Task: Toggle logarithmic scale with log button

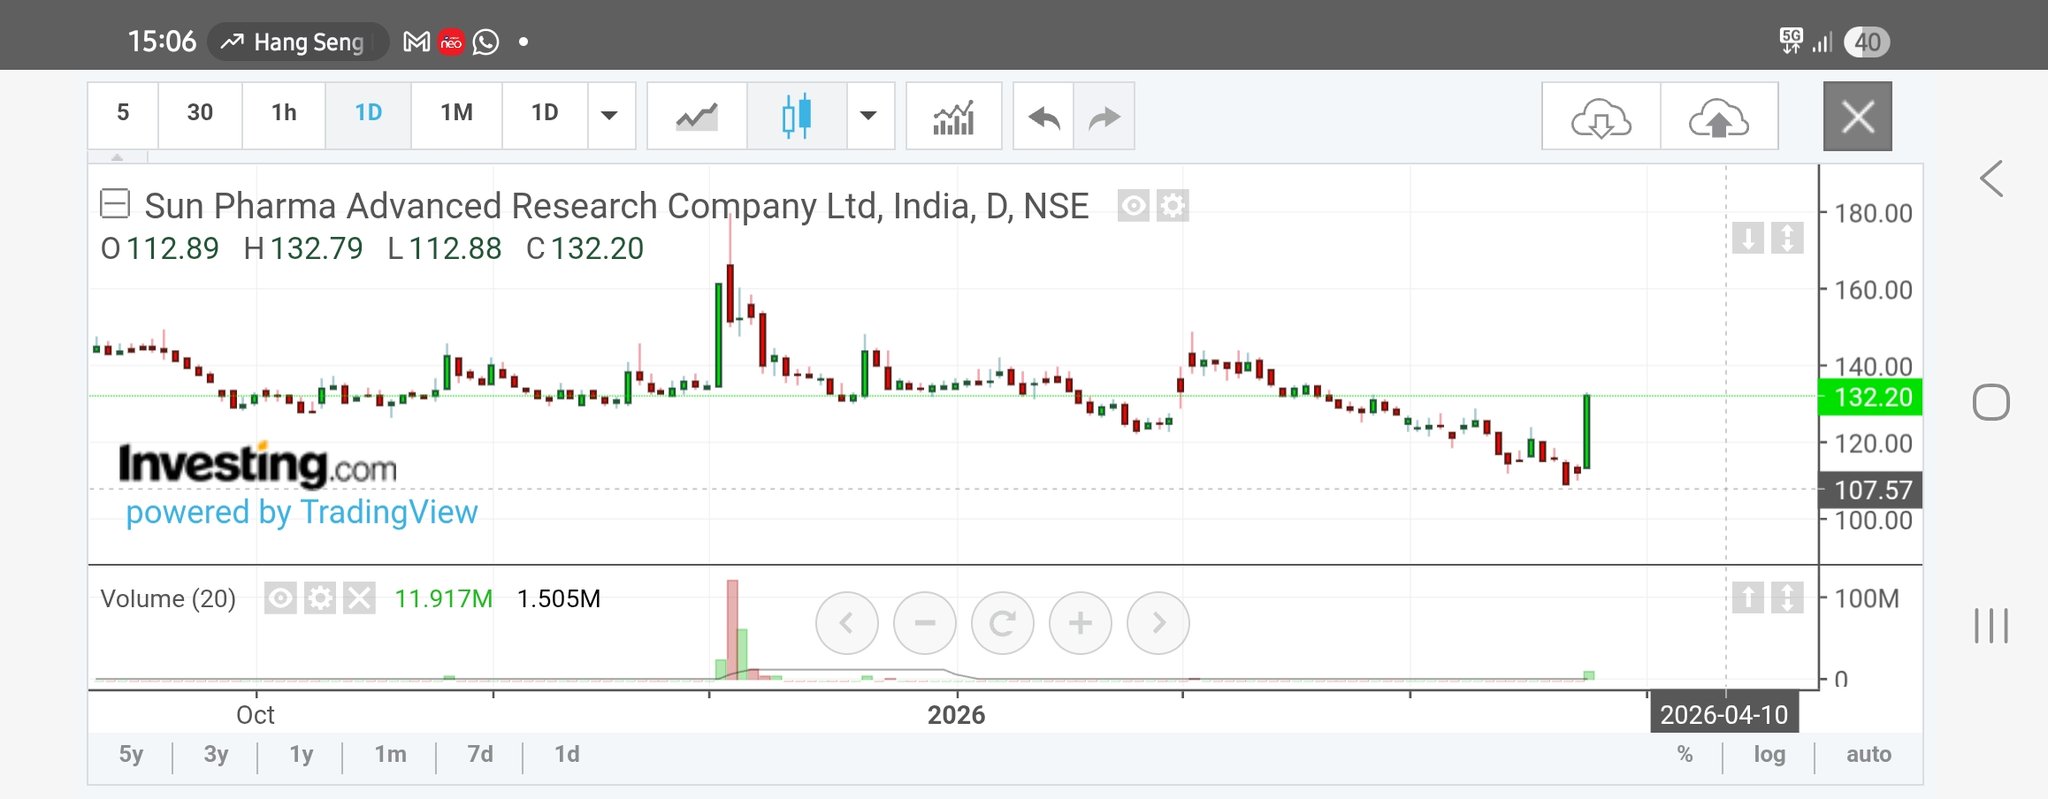Action: (1769, 754)
